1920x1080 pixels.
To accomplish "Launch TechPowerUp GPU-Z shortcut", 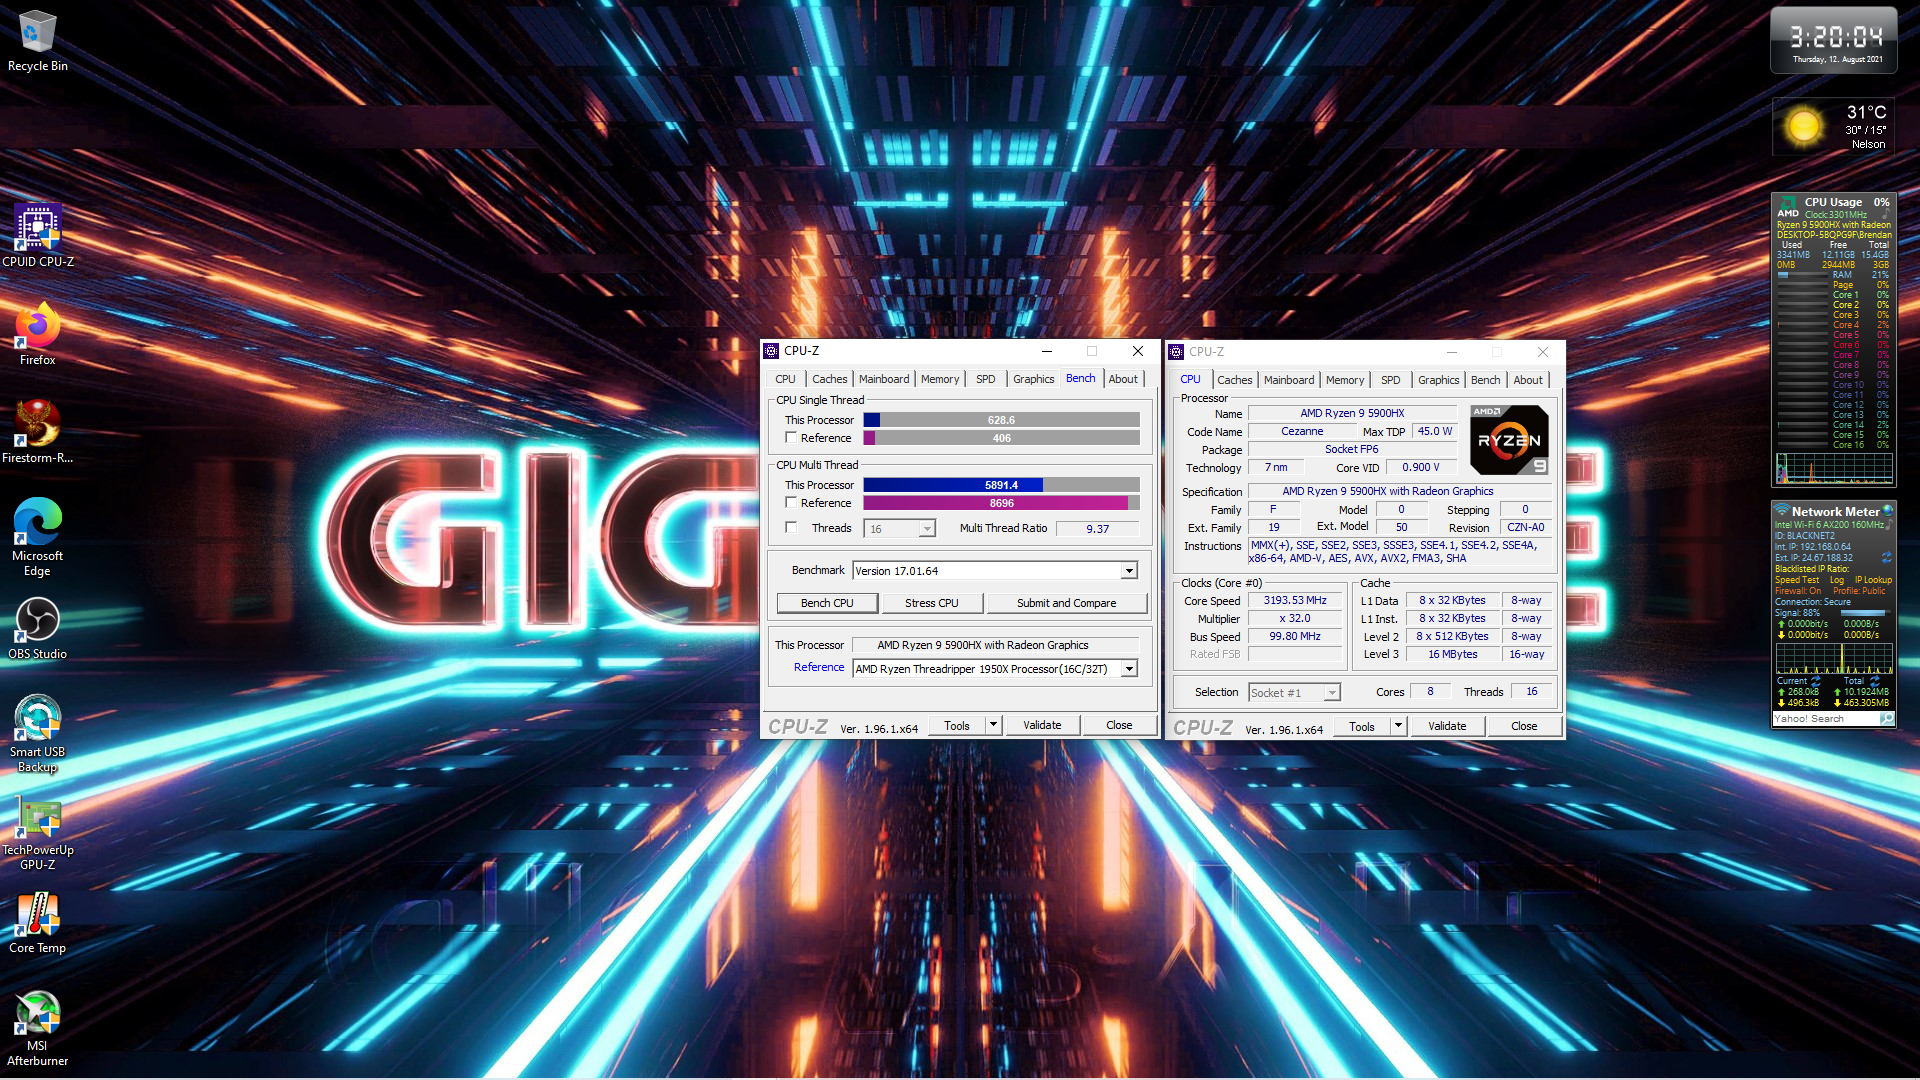I will [x=37, y=831].
